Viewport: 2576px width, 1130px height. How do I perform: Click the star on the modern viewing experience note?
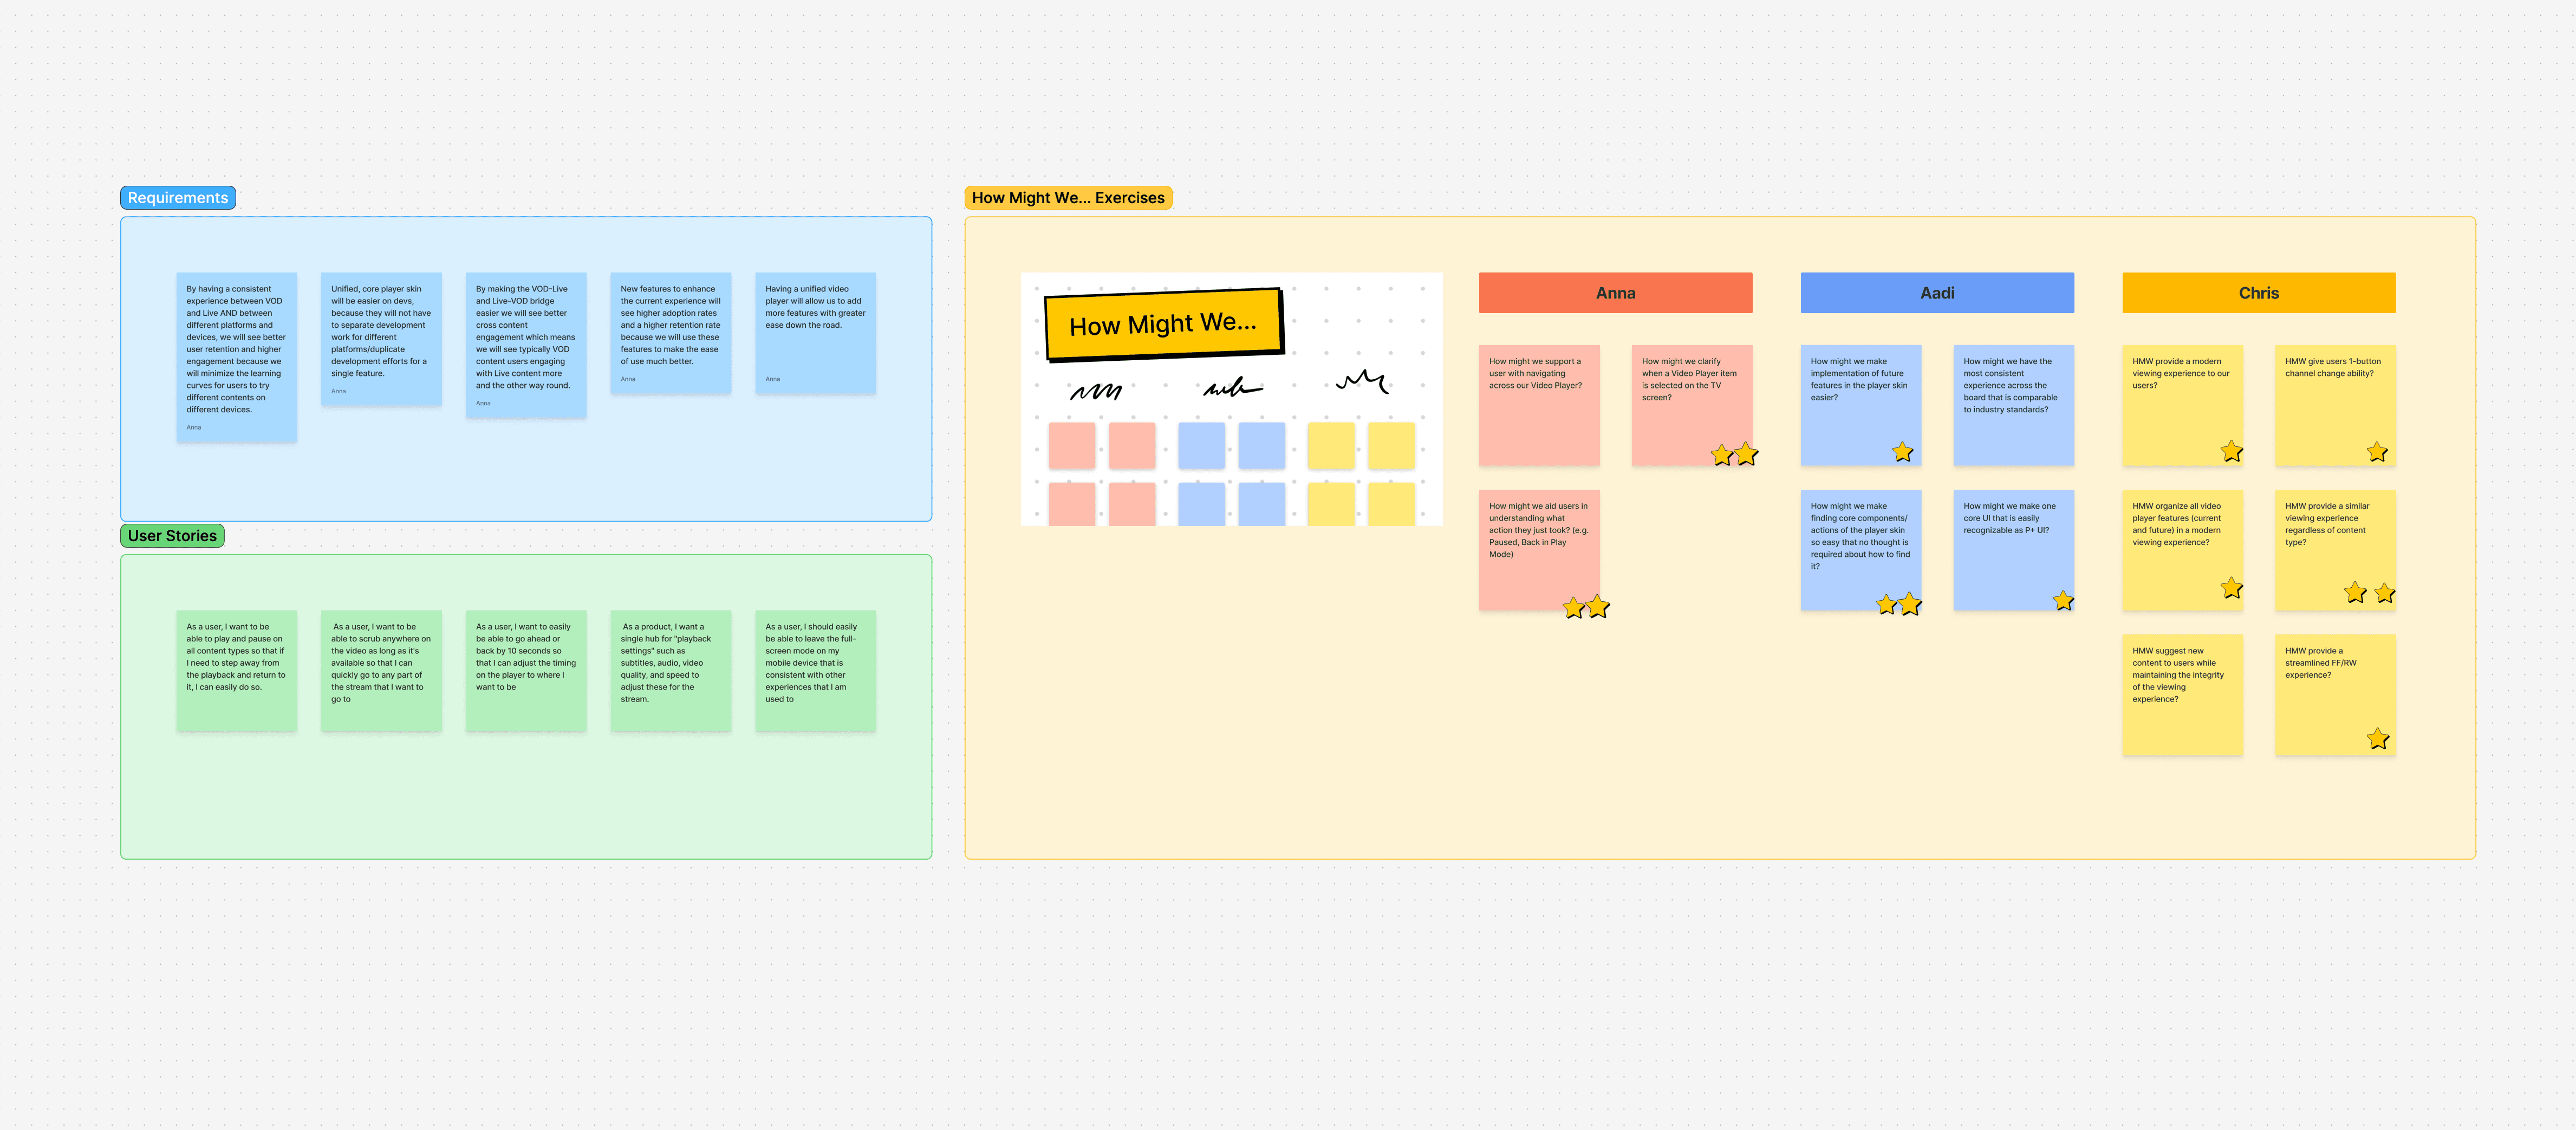coord(2231,451)
